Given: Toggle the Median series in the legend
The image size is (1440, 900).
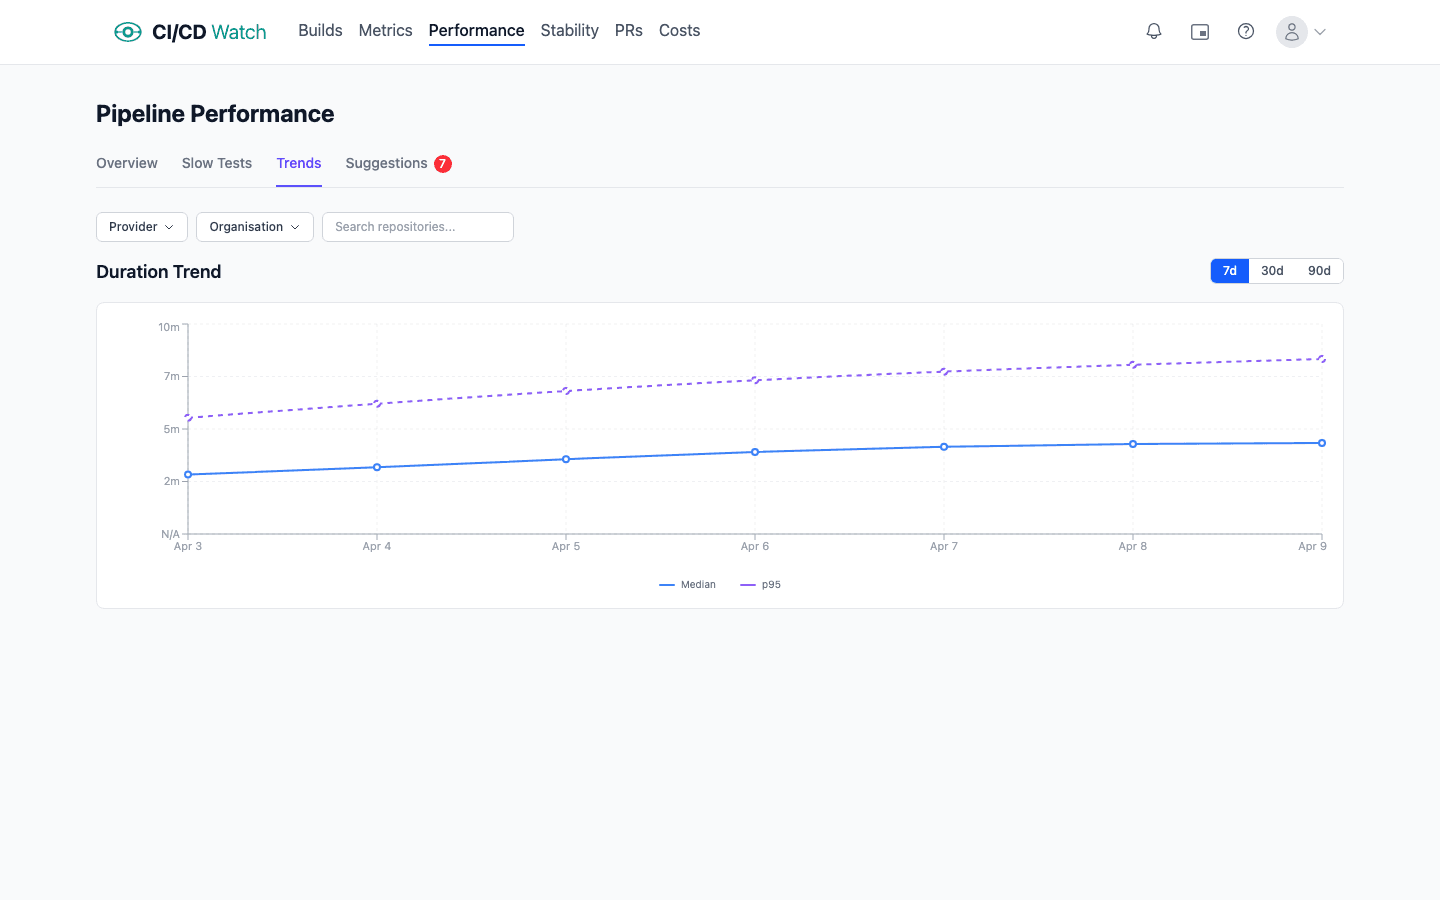Looking at the screenshot, I should click(x=688, y=584).
